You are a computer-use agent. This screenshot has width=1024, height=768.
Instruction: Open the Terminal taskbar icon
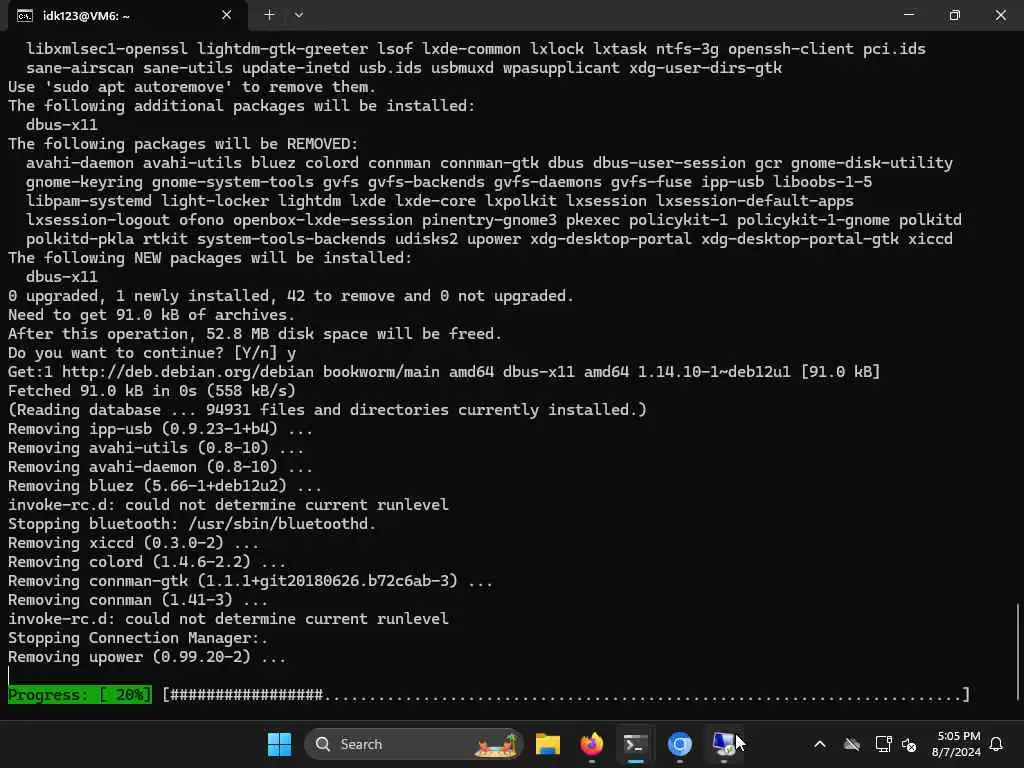pos(635,744)
